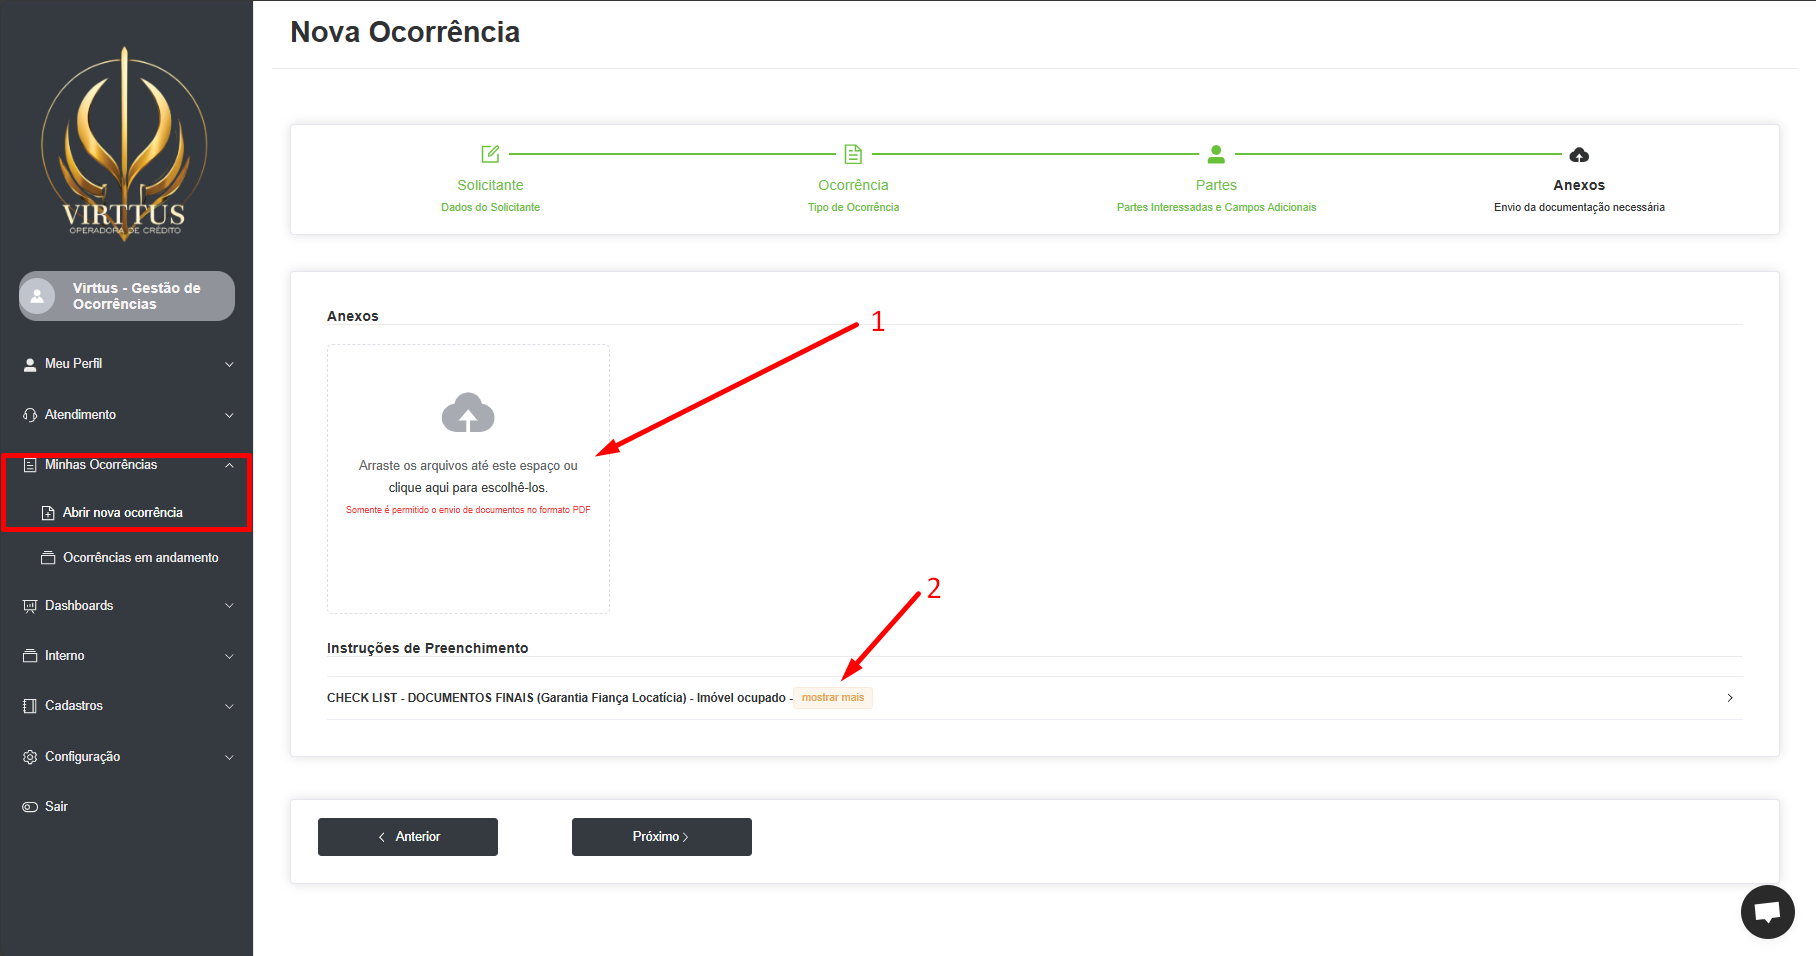Click the 'mostrar mais' link
The height and width of the screenshot is (956, 1816).
click(x=832, y=698)
